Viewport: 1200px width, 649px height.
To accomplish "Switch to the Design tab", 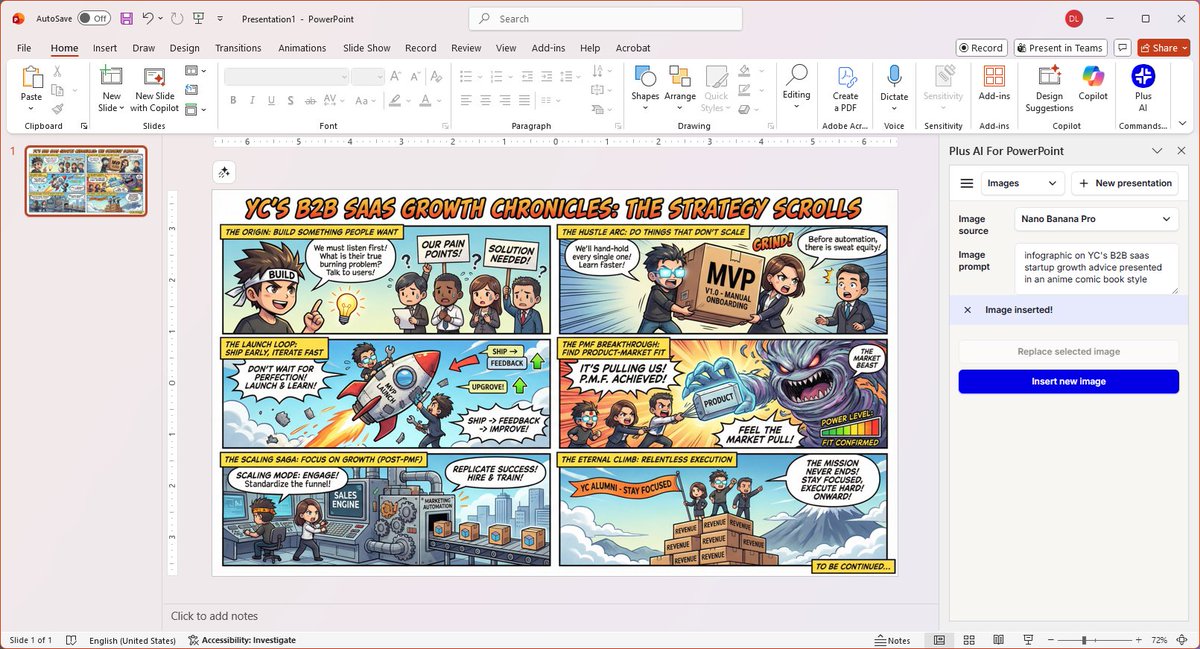I will coord(184,48).
